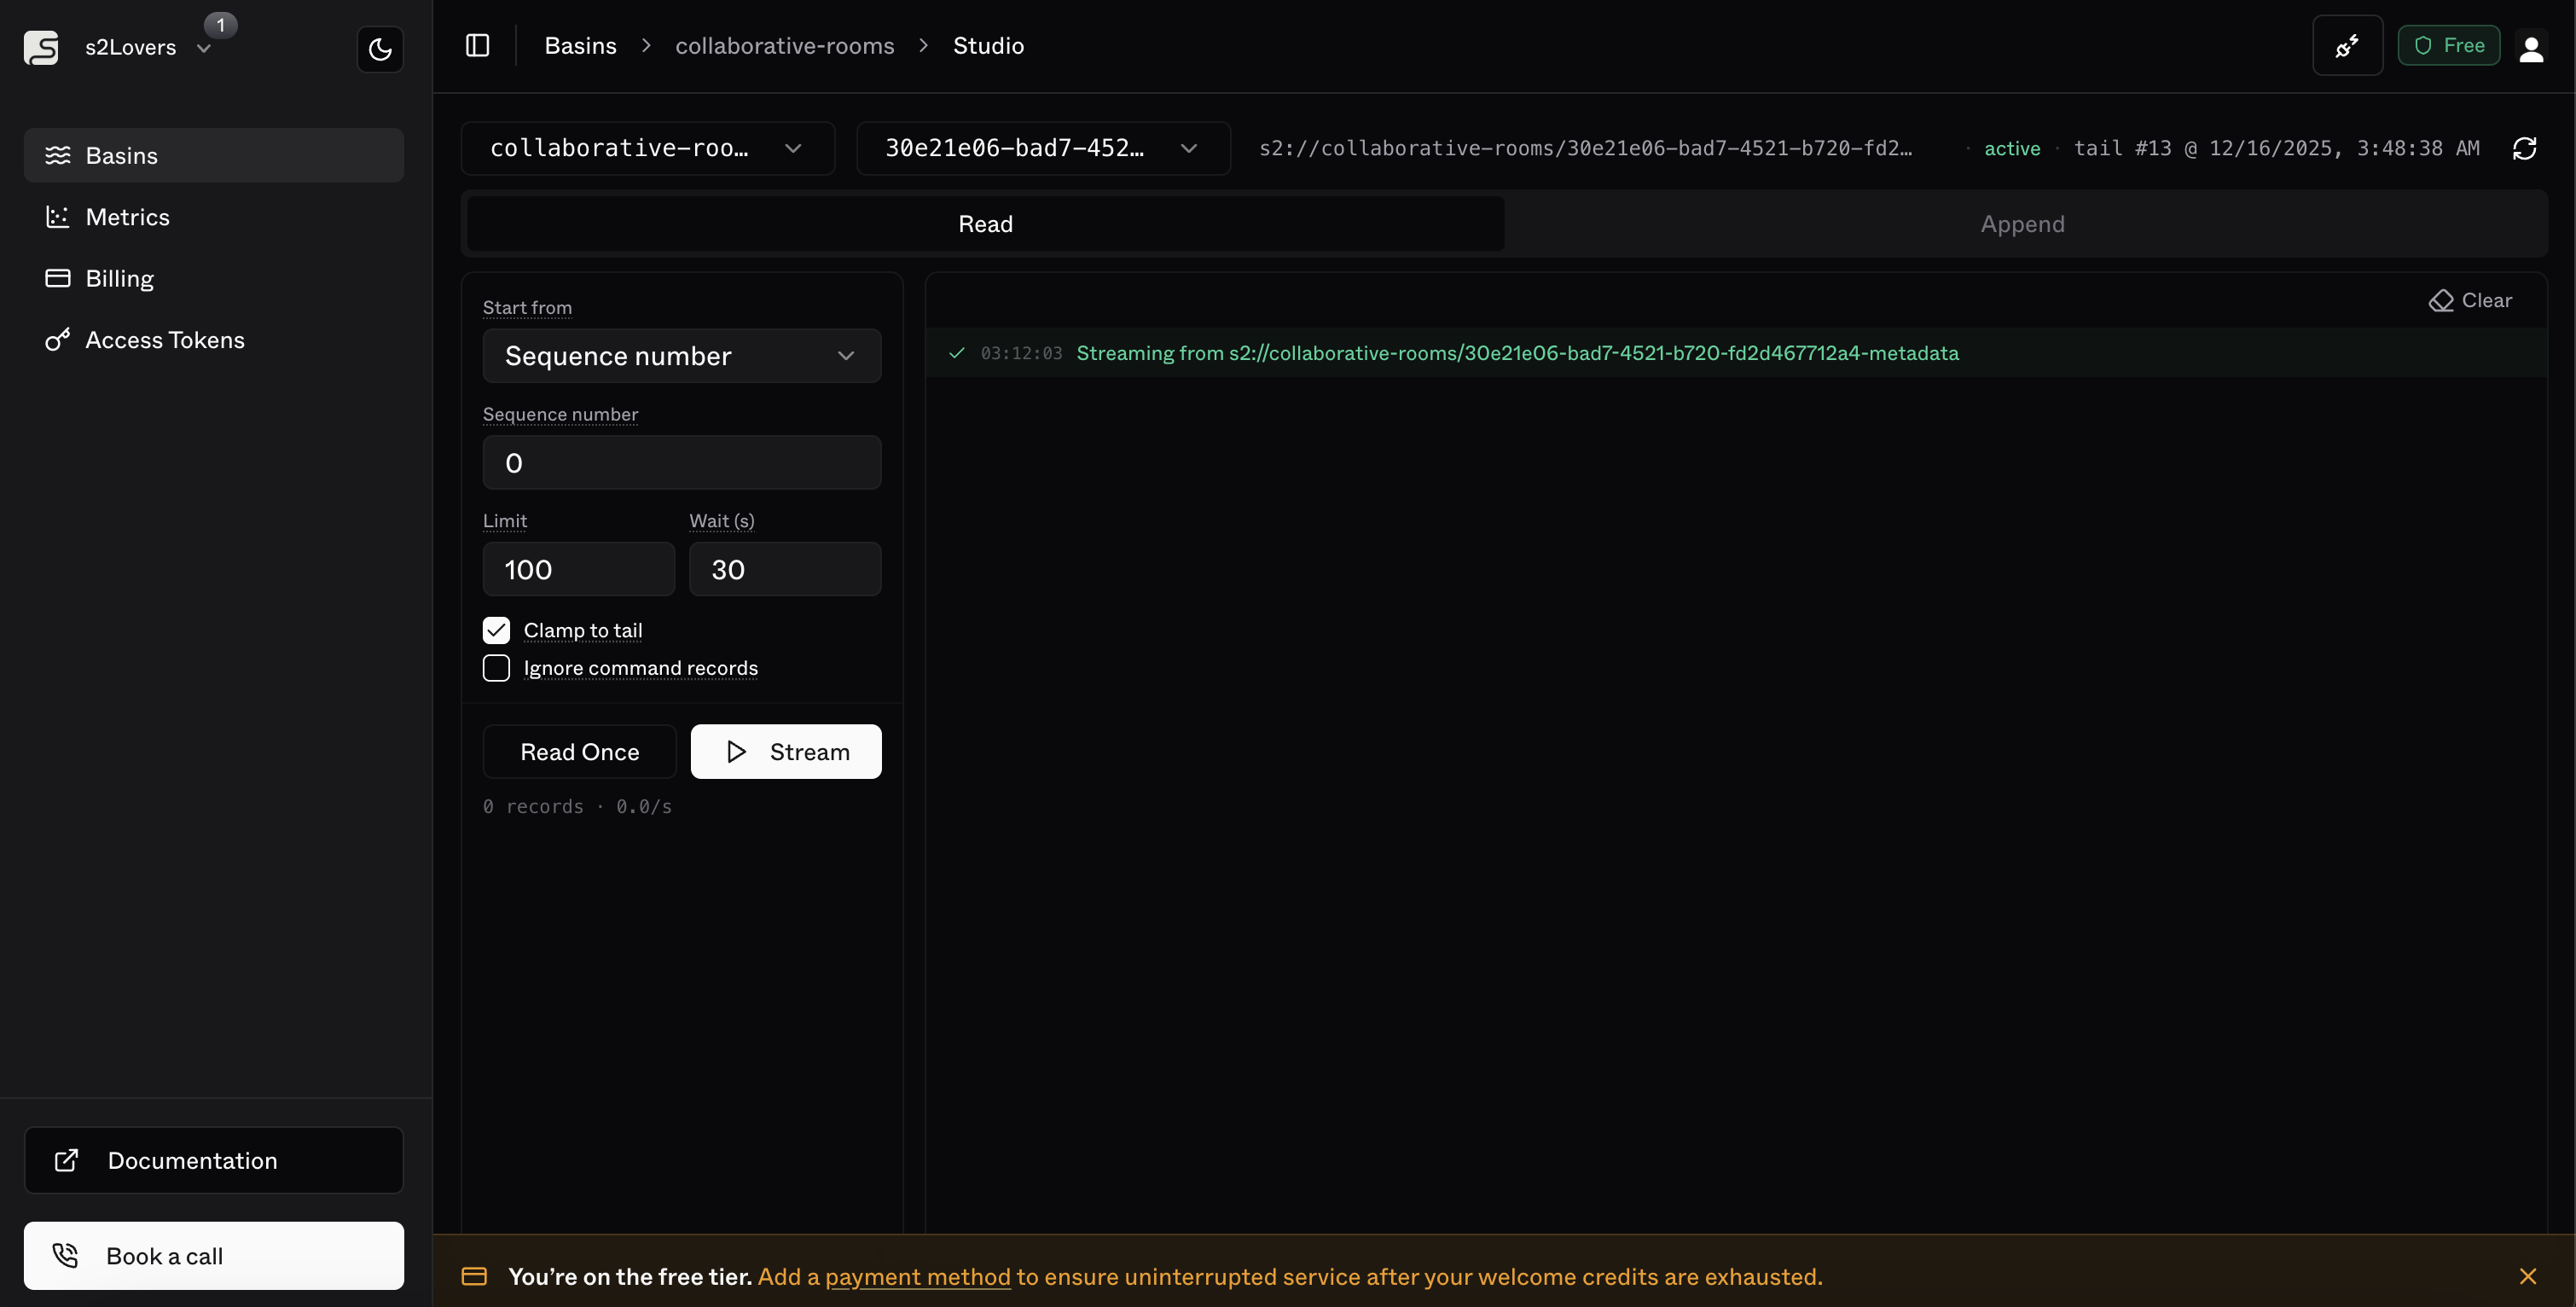2576x1307 pixels.
Task: Toggle dark mode moon icon
Action: [x=380, y=49]
